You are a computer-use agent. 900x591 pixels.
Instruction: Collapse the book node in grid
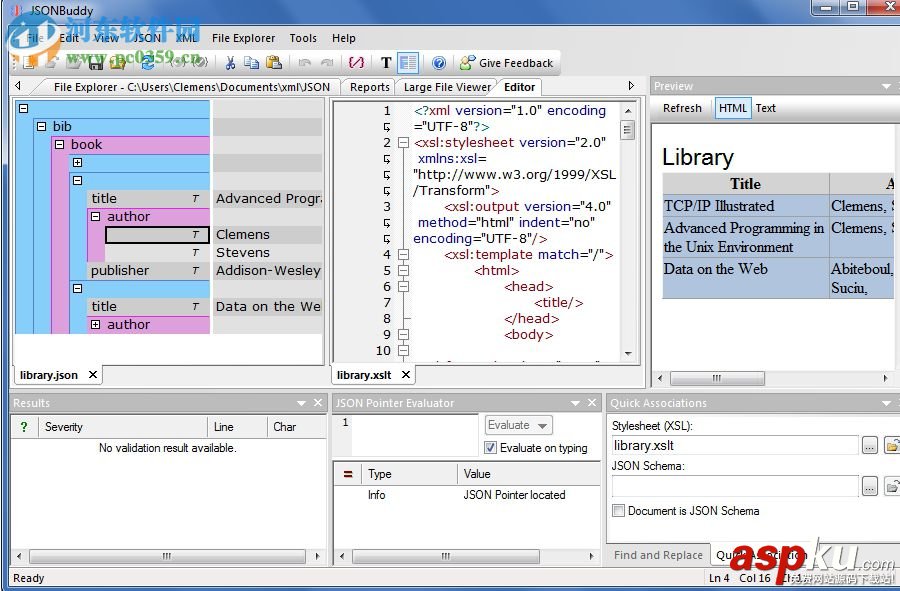pyautogui.click(x=59, y=145)
